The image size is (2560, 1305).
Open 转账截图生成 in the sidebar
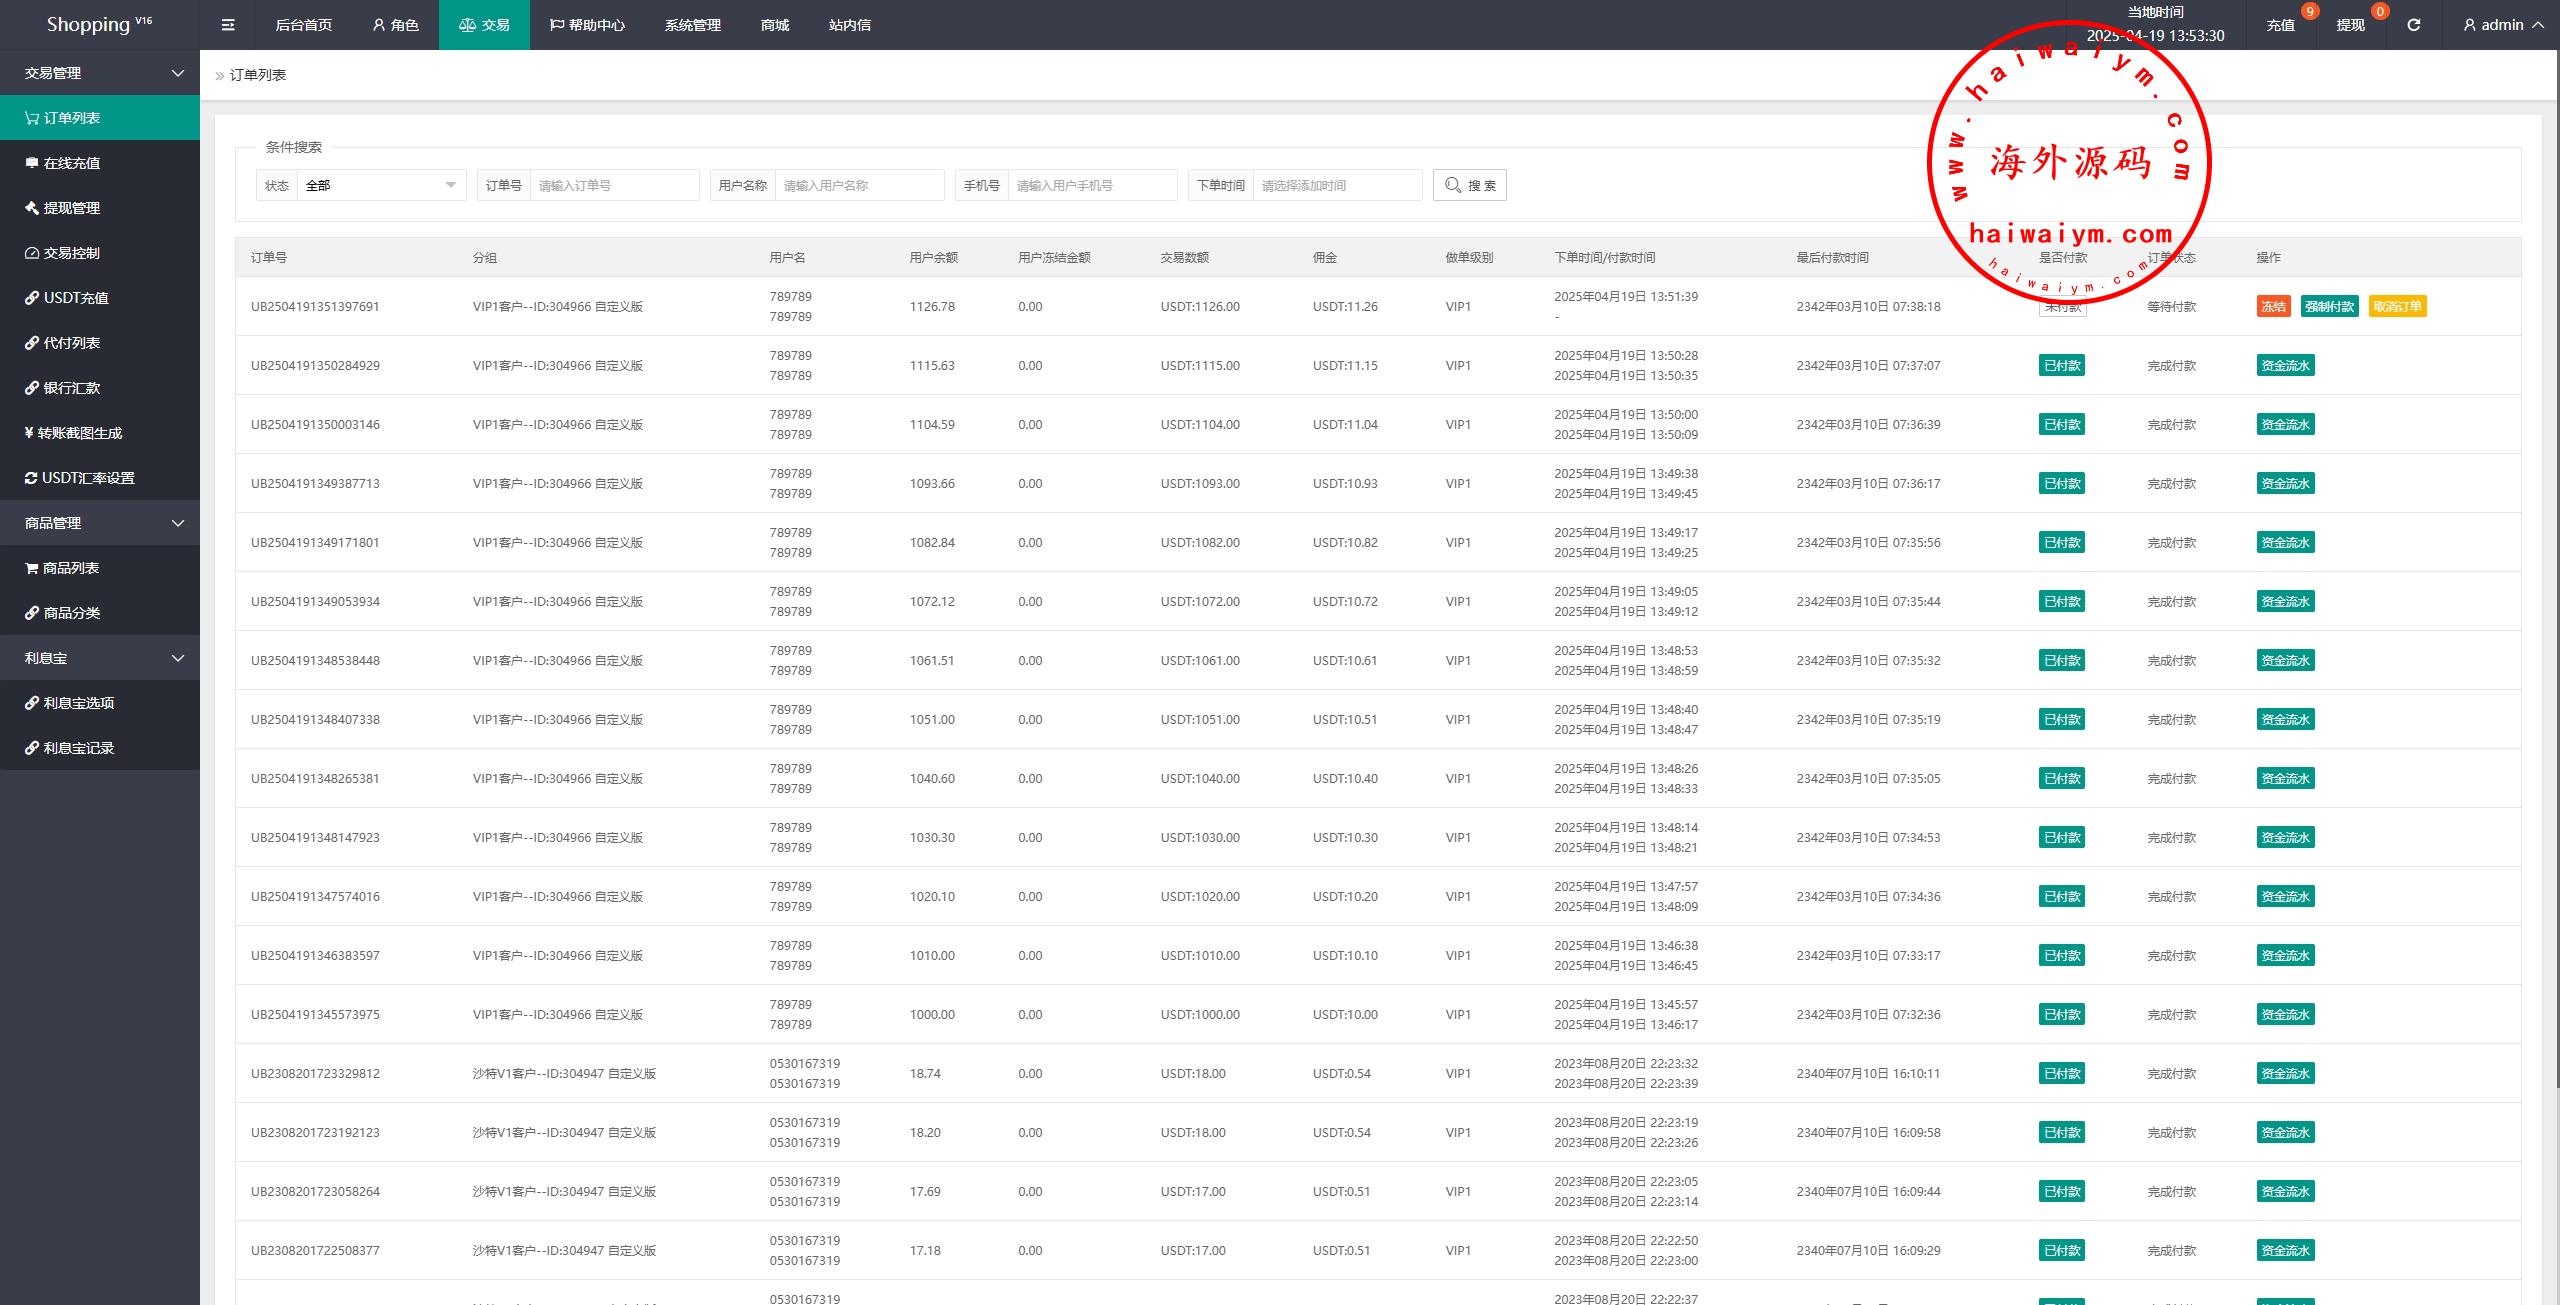(79, 433)
